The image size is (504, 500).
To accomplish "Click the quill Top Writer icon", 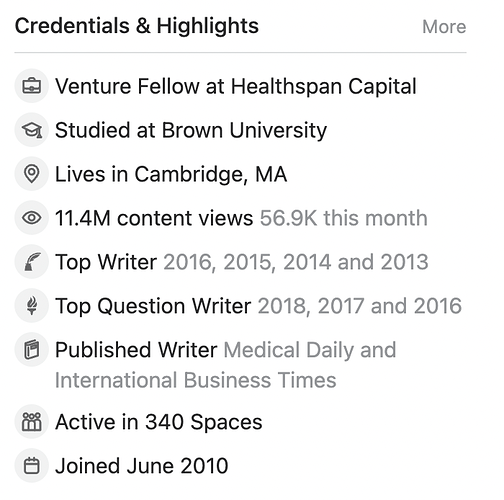I will tap(32, 262).
